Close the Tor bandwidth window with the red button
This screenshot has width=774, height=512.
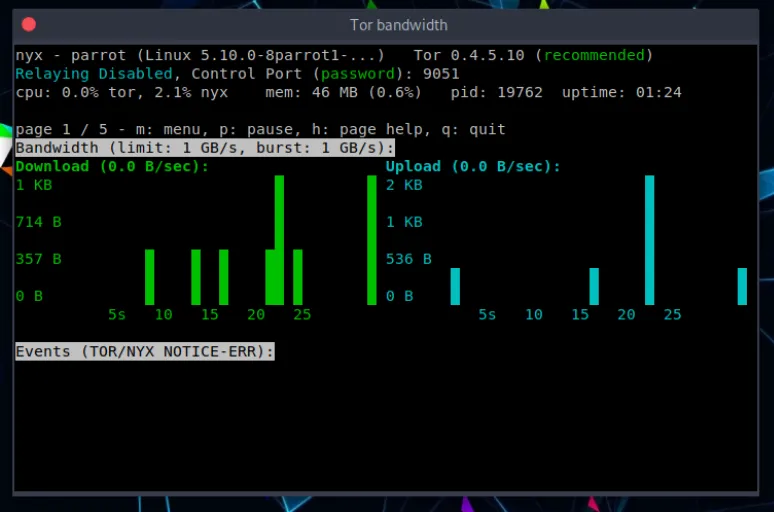(x=29, y=24)
